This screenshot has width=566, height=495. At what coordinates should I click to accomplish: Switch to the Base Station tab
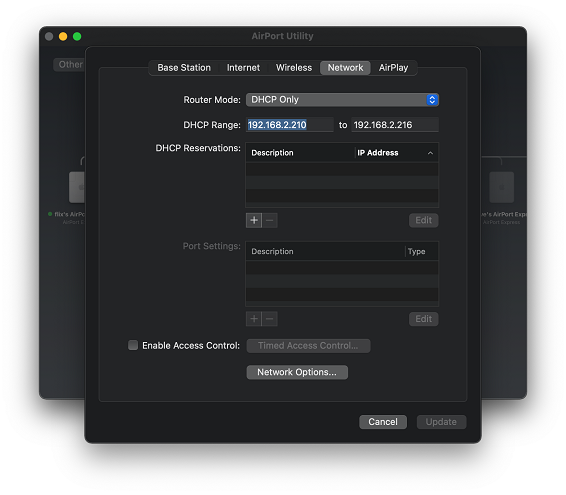click(184, 68)
